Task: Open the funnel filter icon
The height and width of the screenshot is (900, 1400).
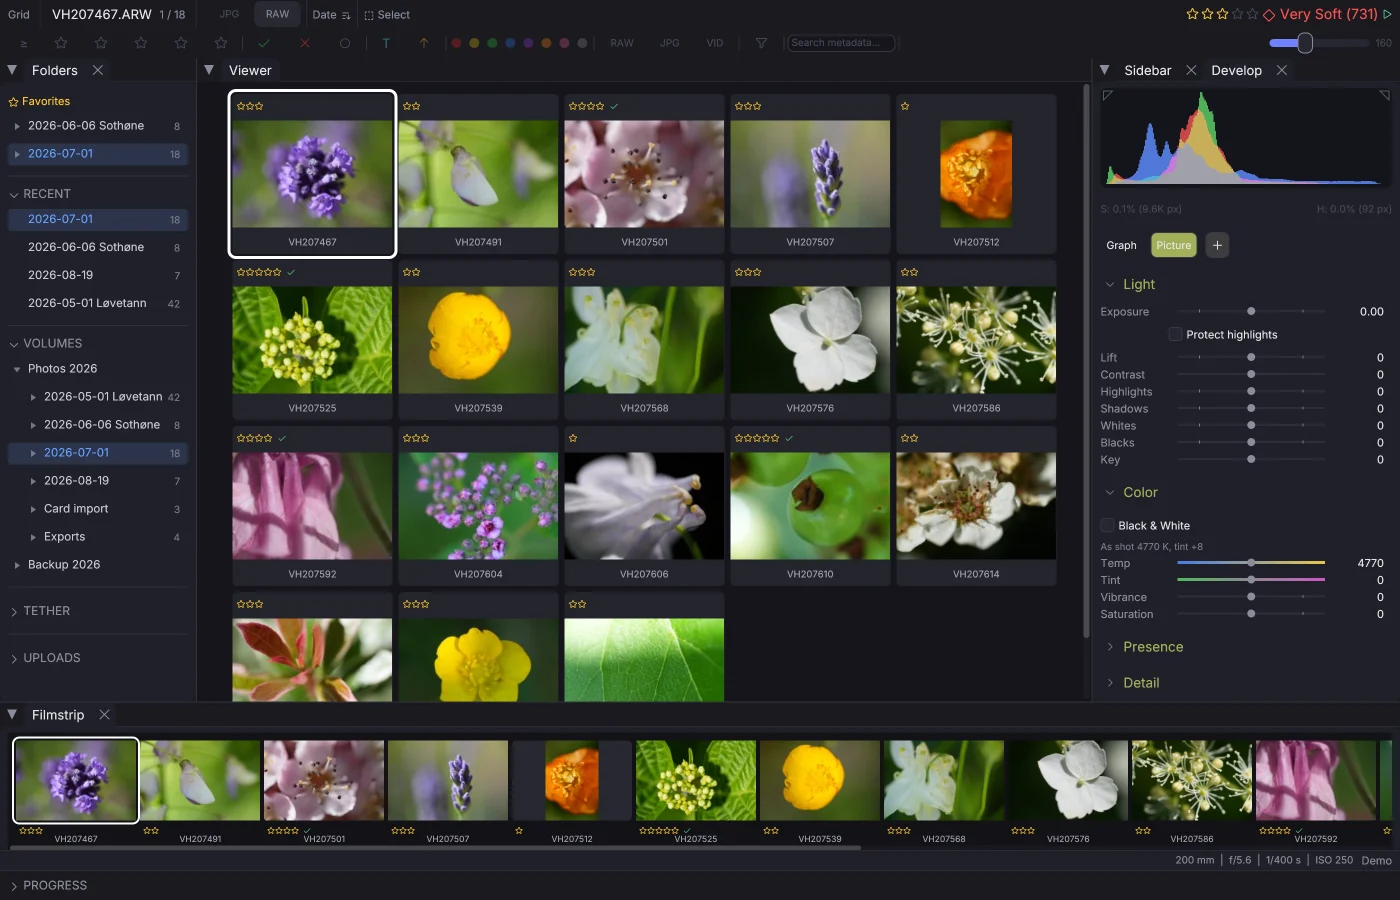Action: 761,43
